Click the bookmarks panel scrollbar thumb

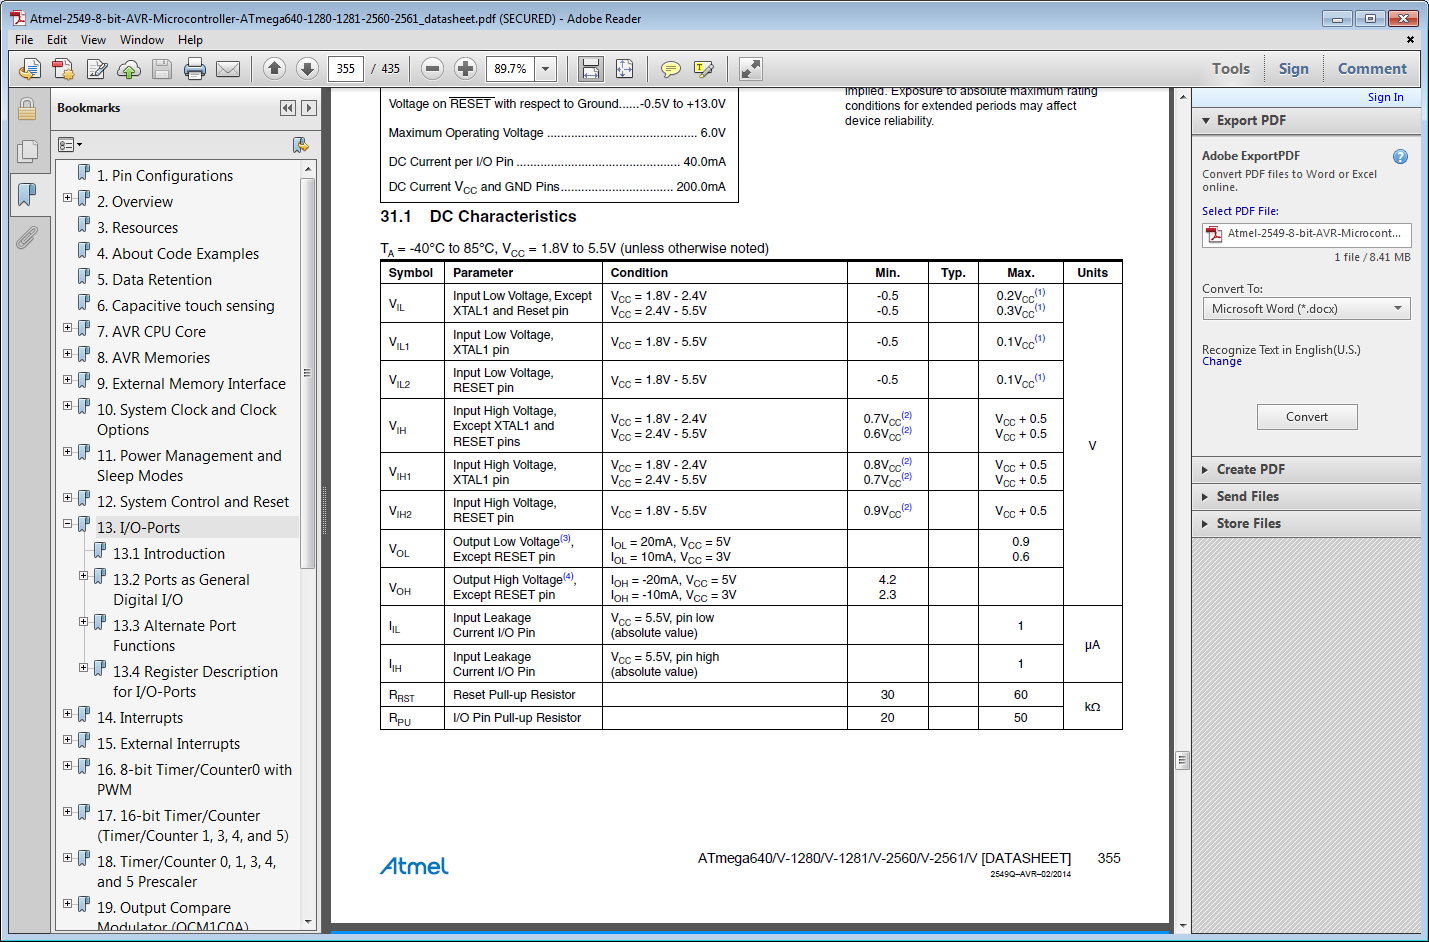tap(308, 375)
